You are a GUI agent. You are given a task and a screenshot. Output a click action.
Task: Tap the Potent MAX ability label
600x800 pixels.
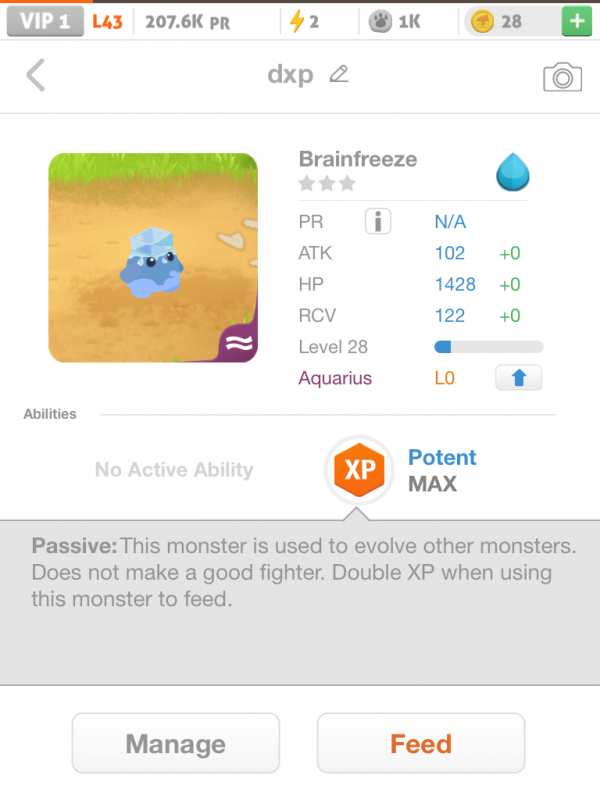click(441, 470)
